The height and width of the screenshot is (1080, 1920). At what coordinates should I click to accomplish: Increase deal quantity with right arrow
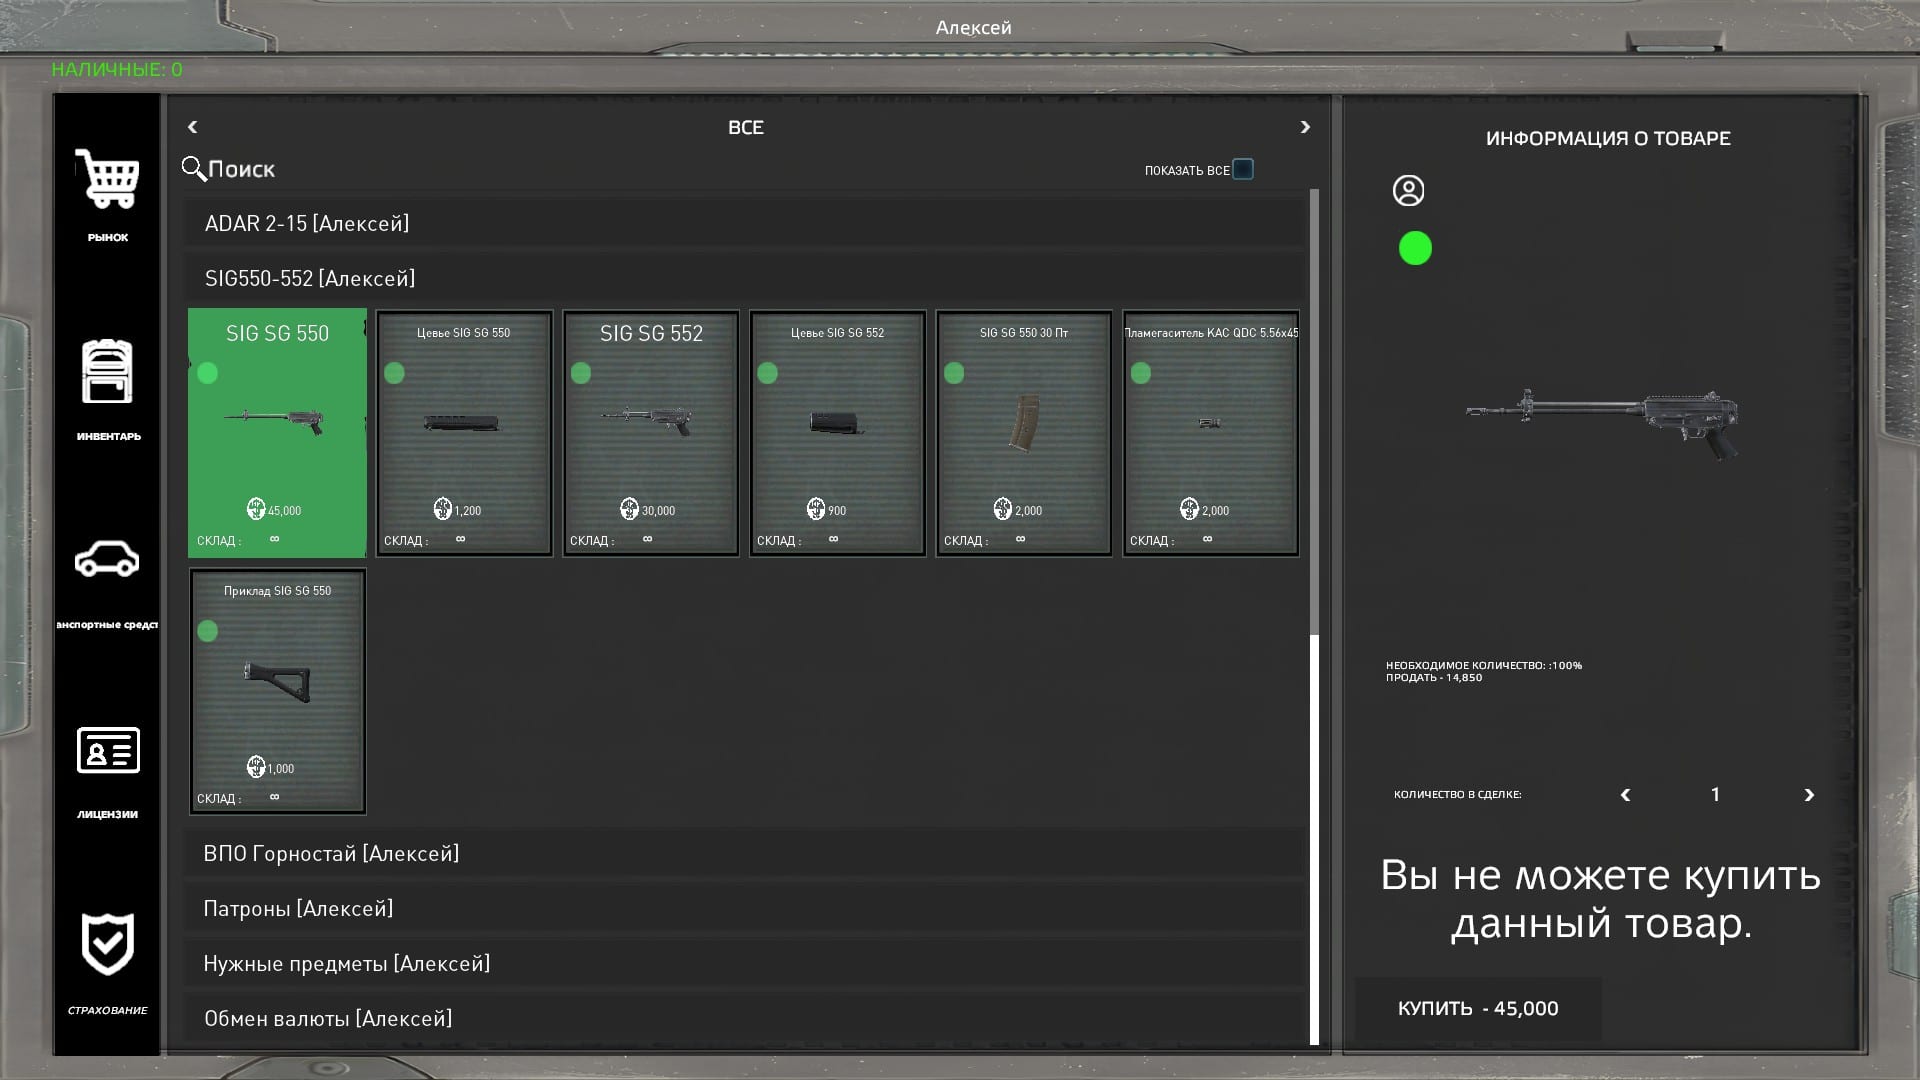[x=1808, y=795]
